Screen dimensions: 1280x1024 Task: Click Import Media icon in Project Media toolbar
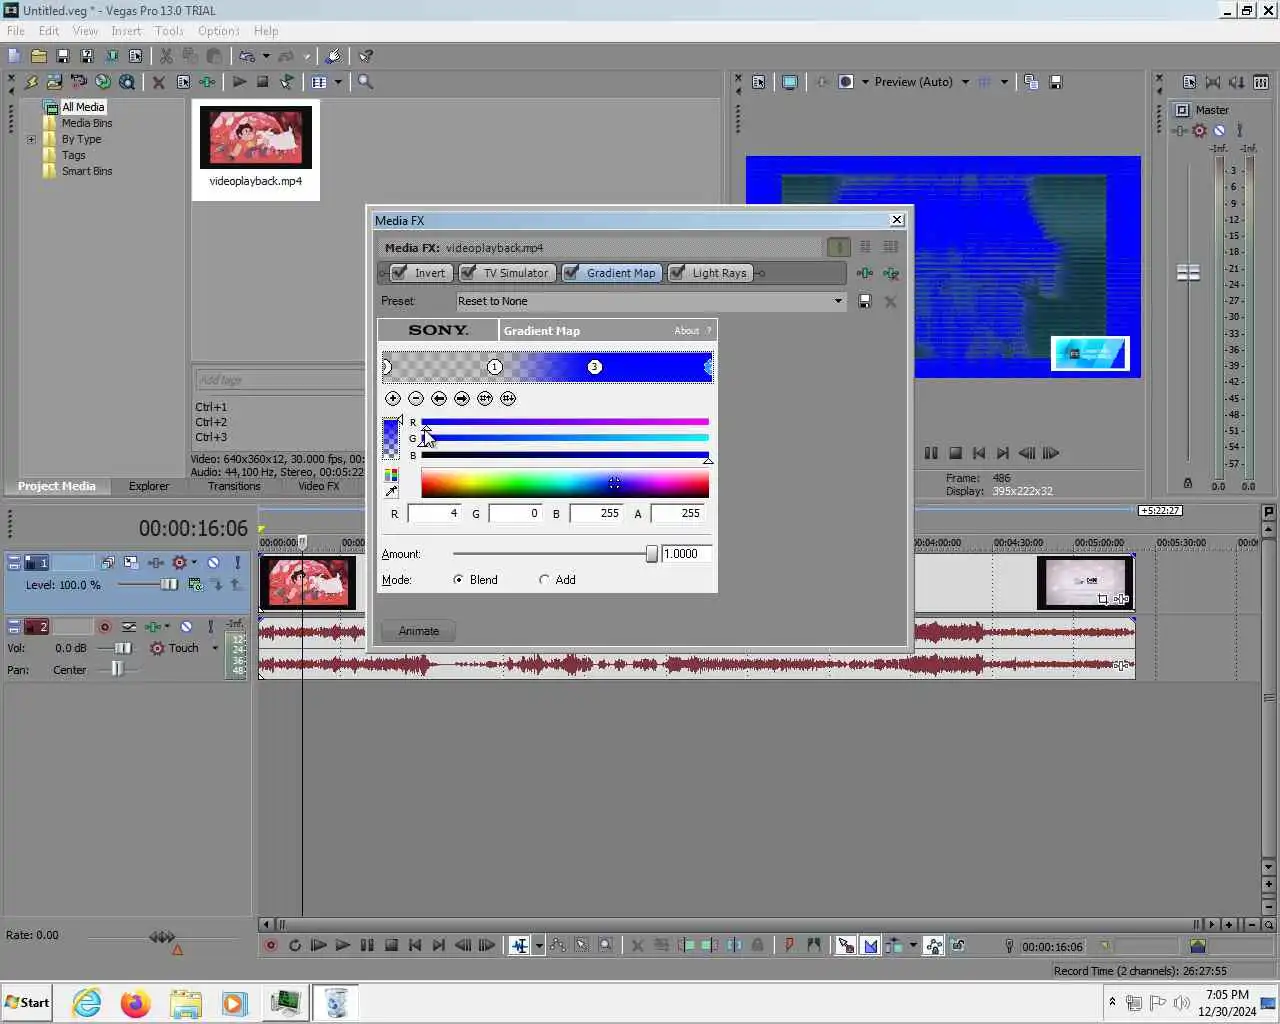pyautogui.click(x=55, y=82)
